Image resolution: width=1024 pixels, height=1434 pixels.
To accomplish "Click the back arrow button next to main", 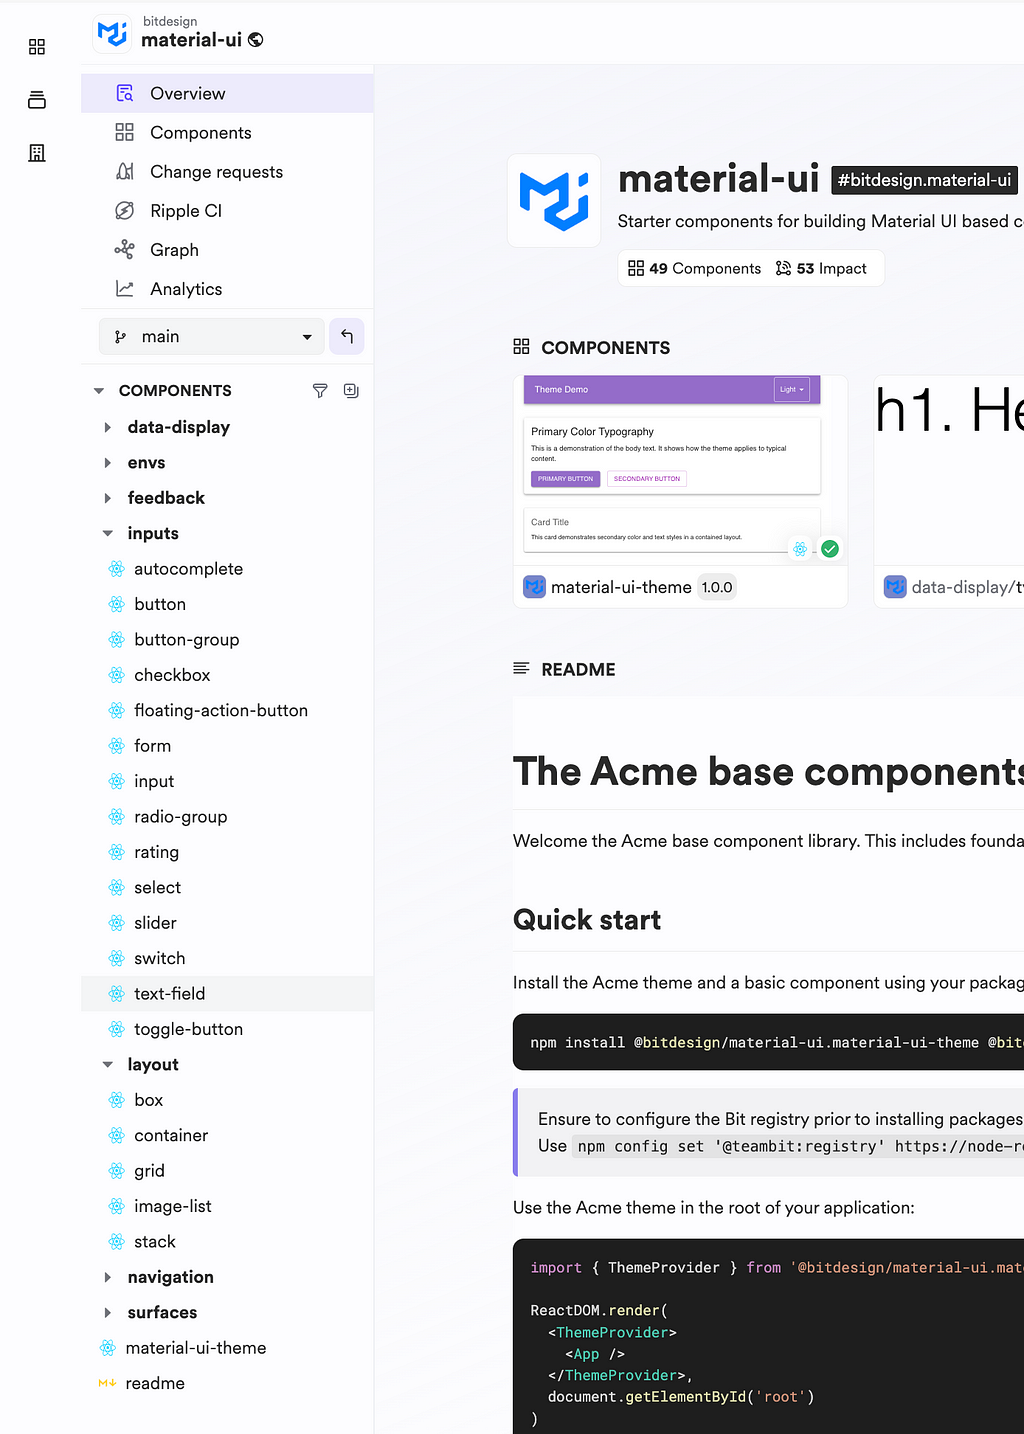I will click(347, 336).
